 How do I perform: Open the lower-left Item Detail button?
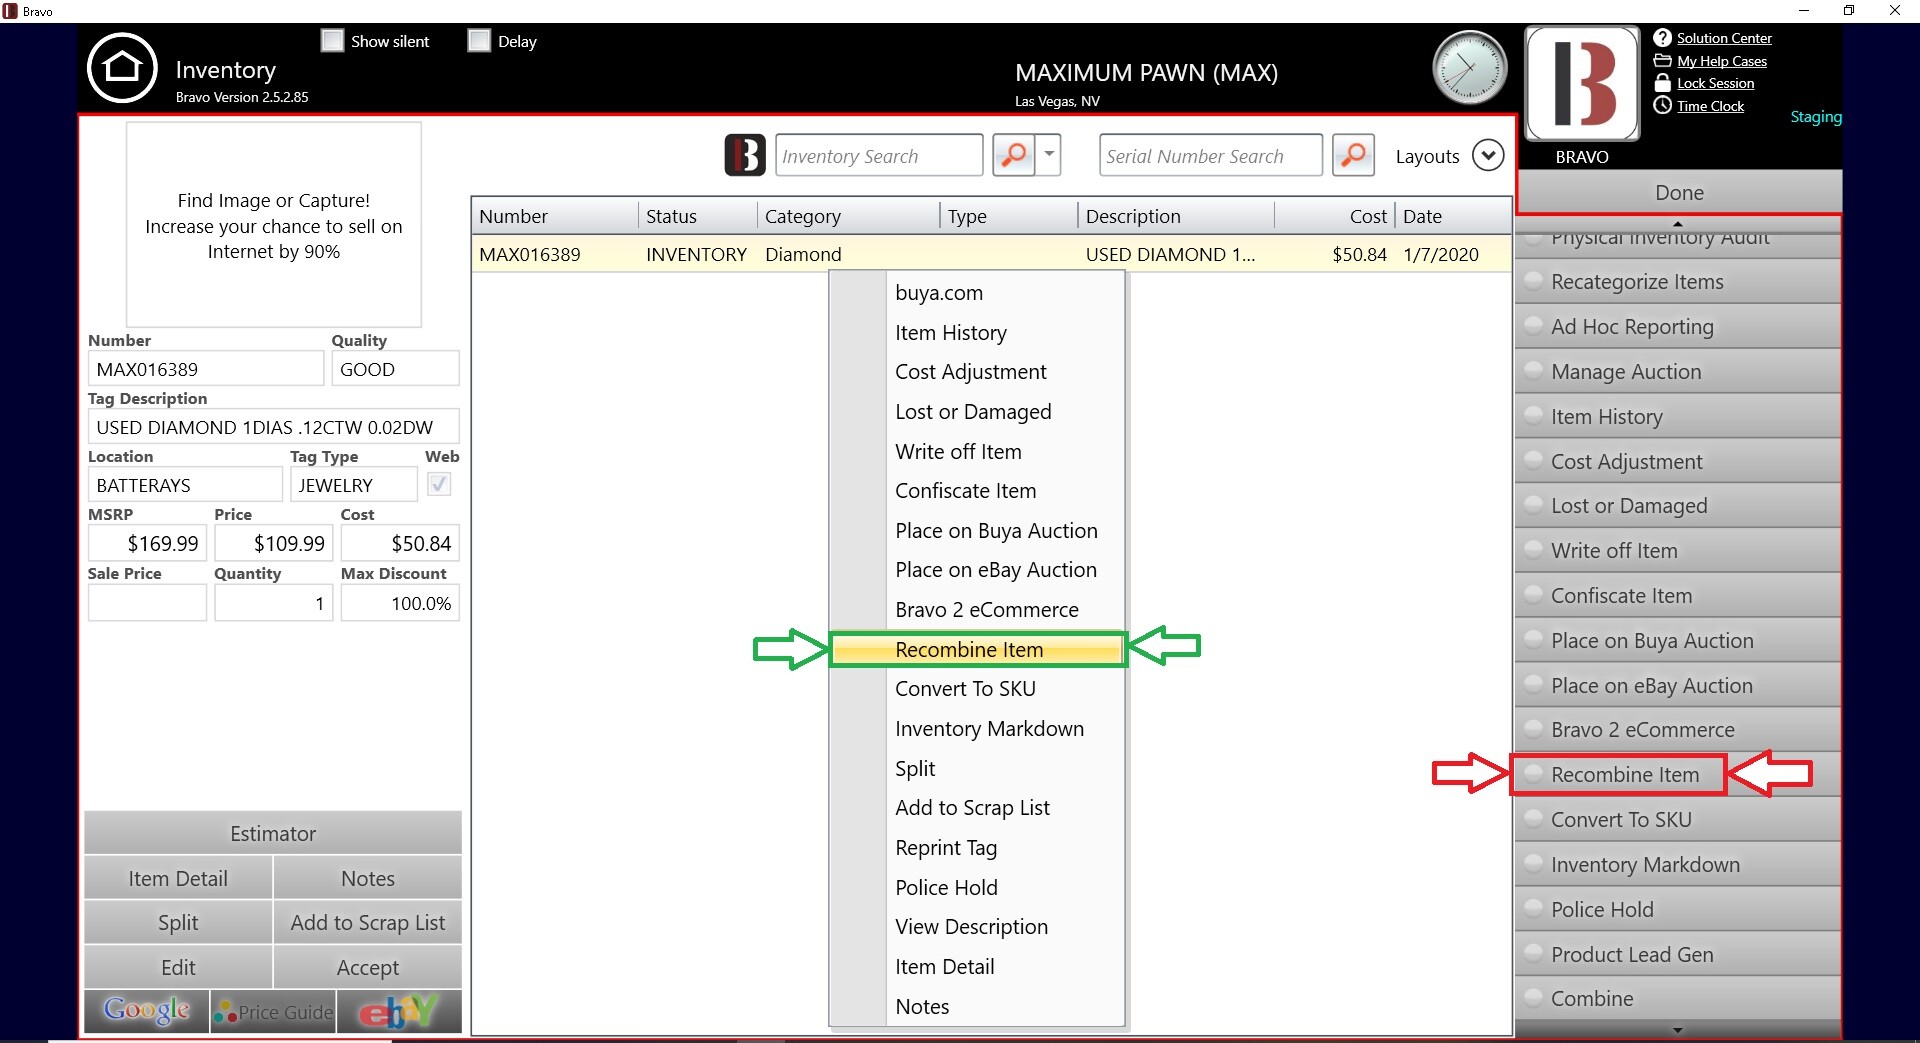pyautogui.click(x=178, y=878)
